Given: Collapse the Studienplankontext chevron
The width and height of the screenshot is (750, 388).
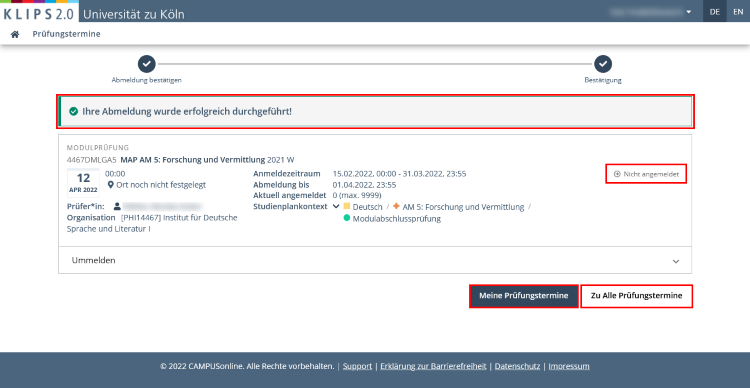Looking at the screenshot, I should pos(336,207).
